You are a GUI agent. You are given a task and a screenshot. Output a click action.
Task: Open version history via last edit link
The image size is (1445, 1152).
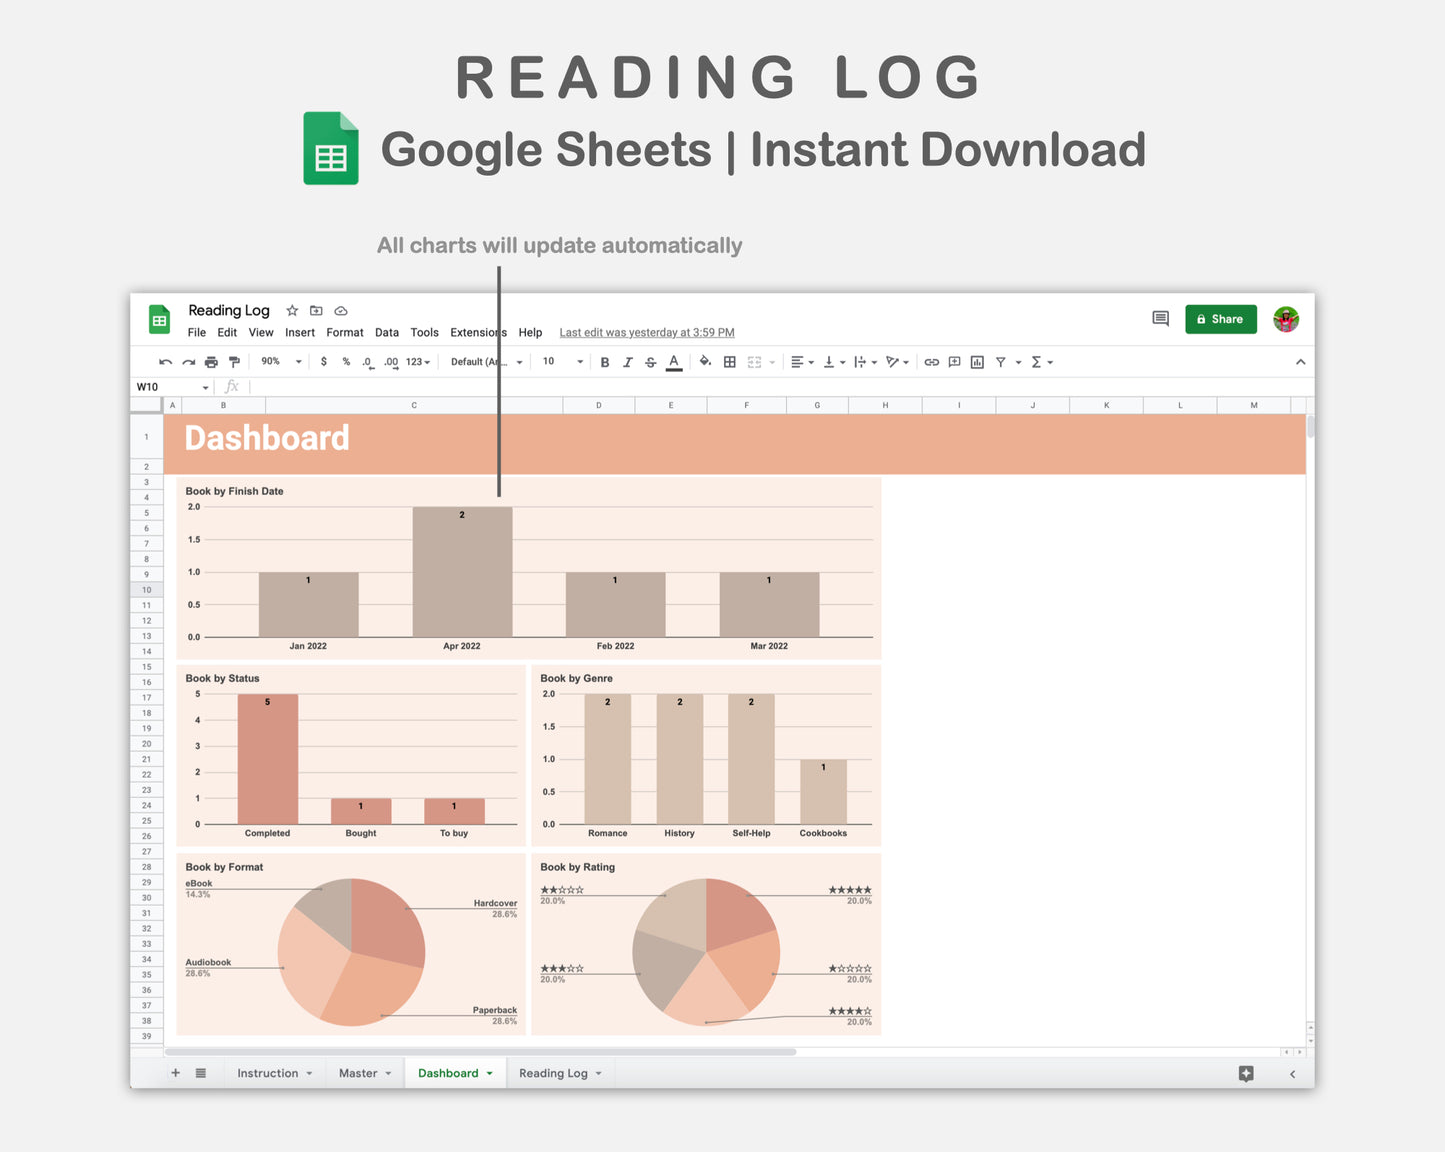(646, 332)
